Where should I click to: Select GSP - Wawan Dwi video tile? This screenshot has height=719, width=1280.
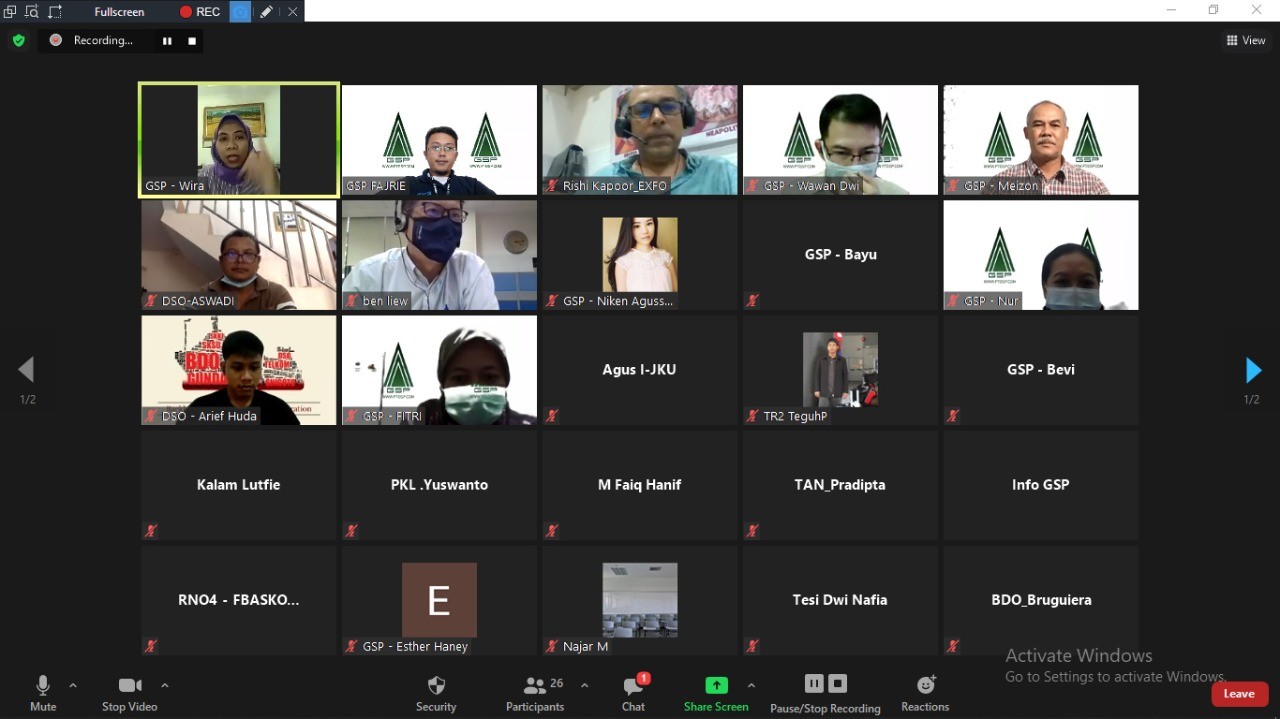840,140
